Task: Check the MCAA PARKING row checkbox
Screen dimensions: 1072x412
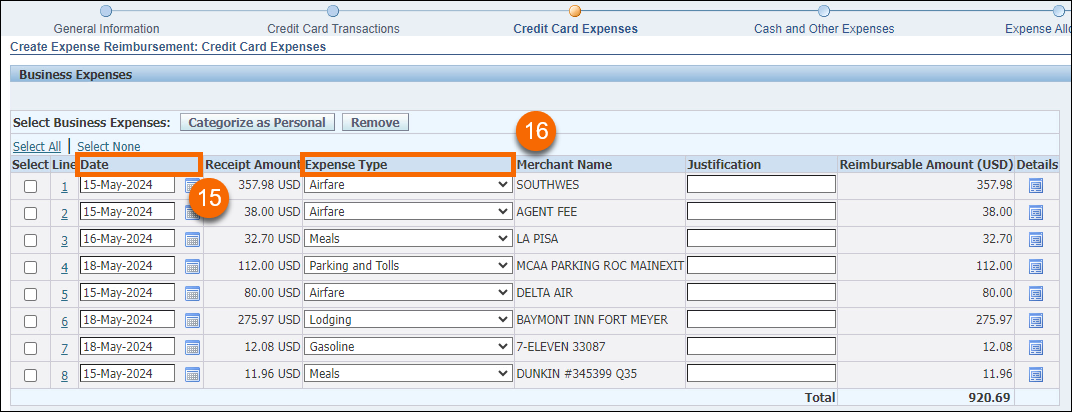Action: (31, 267)
